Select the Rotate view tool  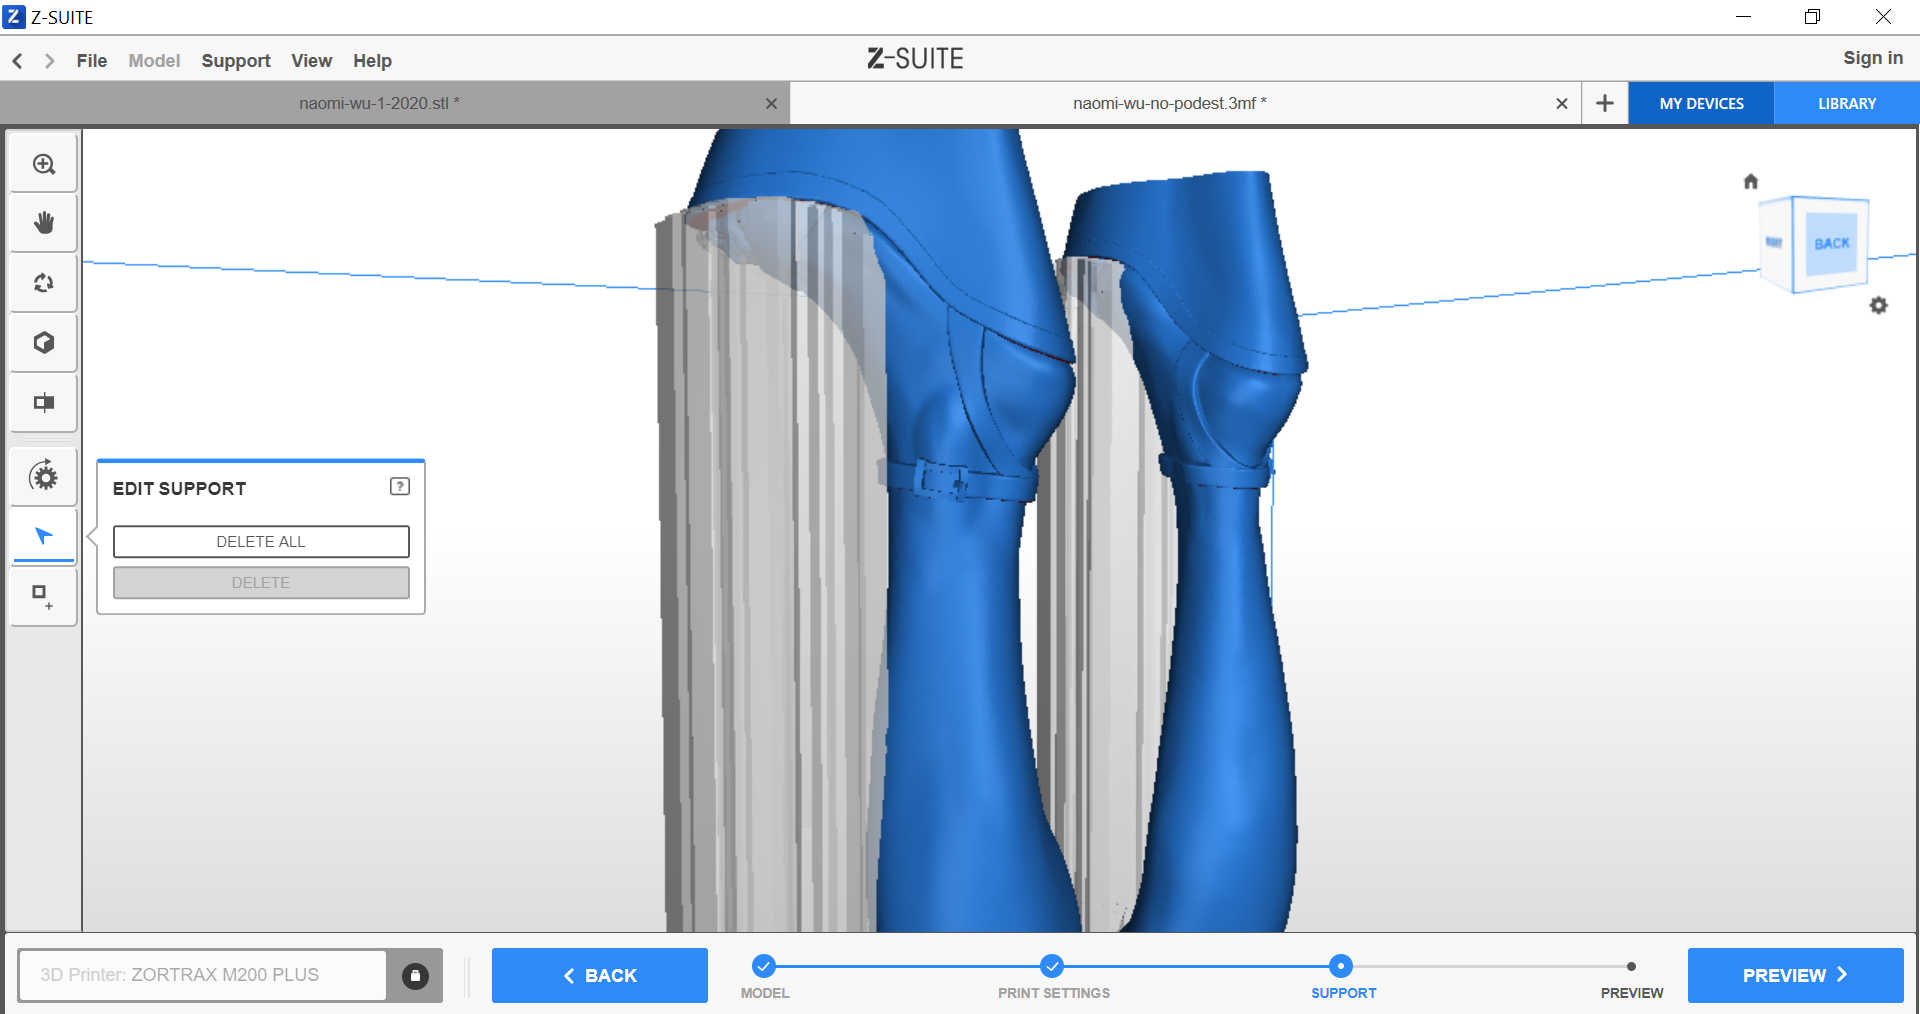[43, 282]
